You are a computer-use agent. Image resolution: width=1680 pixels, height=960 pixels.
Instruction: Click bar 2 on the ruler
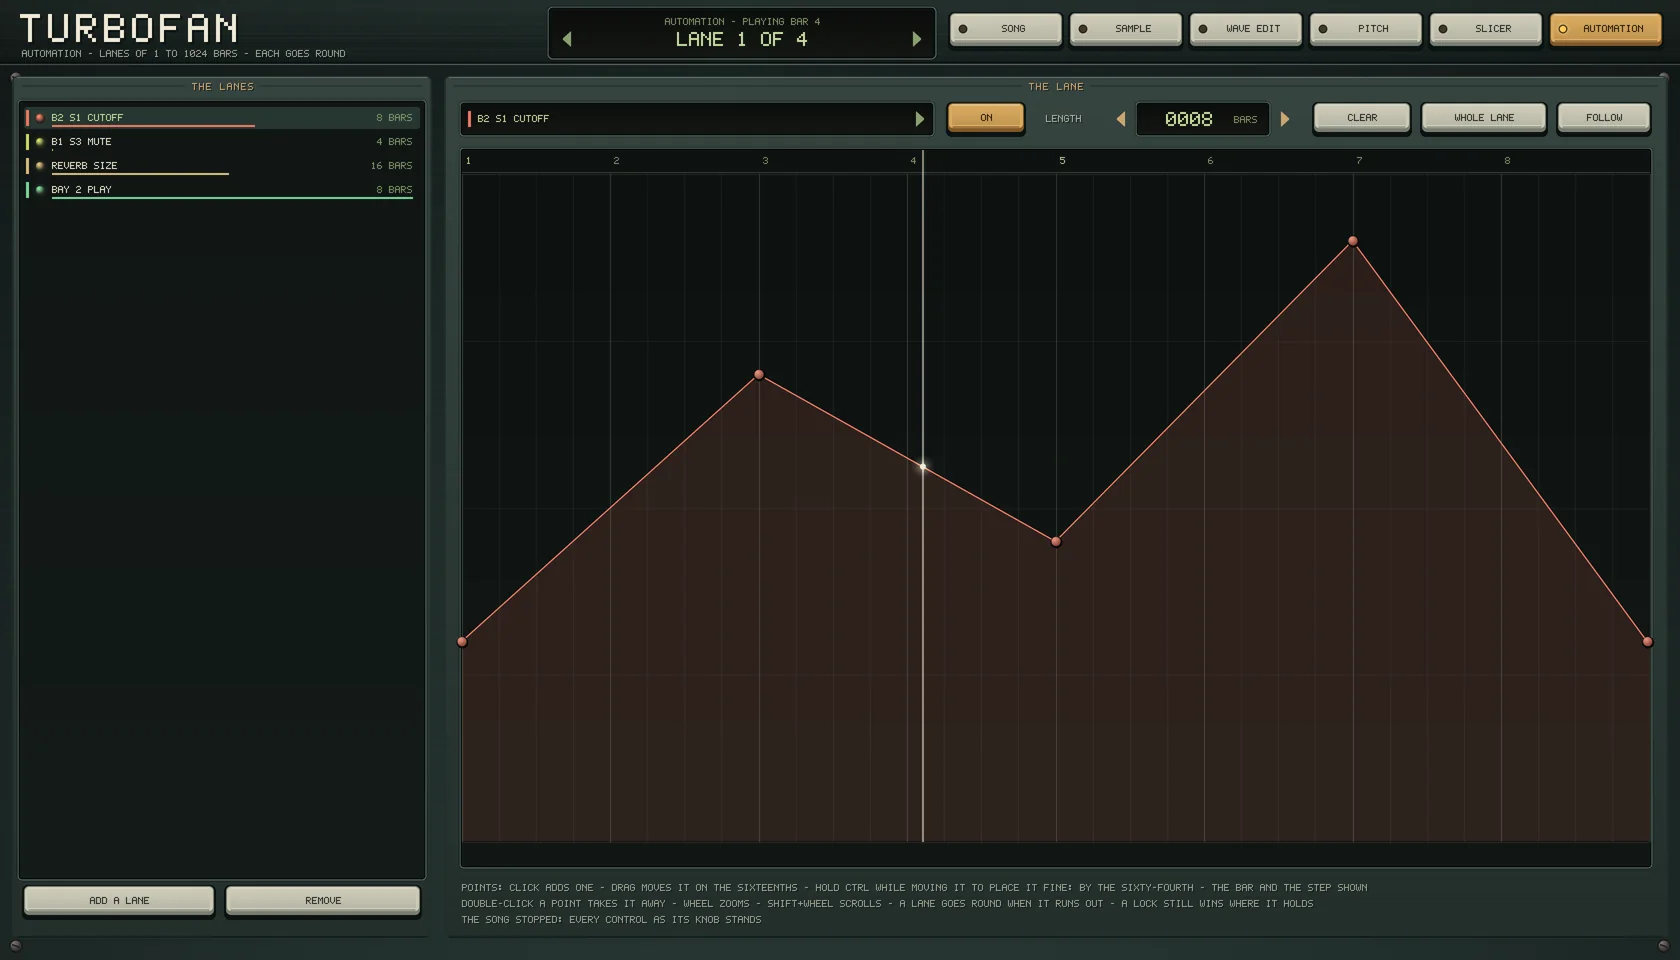(616, 161)
